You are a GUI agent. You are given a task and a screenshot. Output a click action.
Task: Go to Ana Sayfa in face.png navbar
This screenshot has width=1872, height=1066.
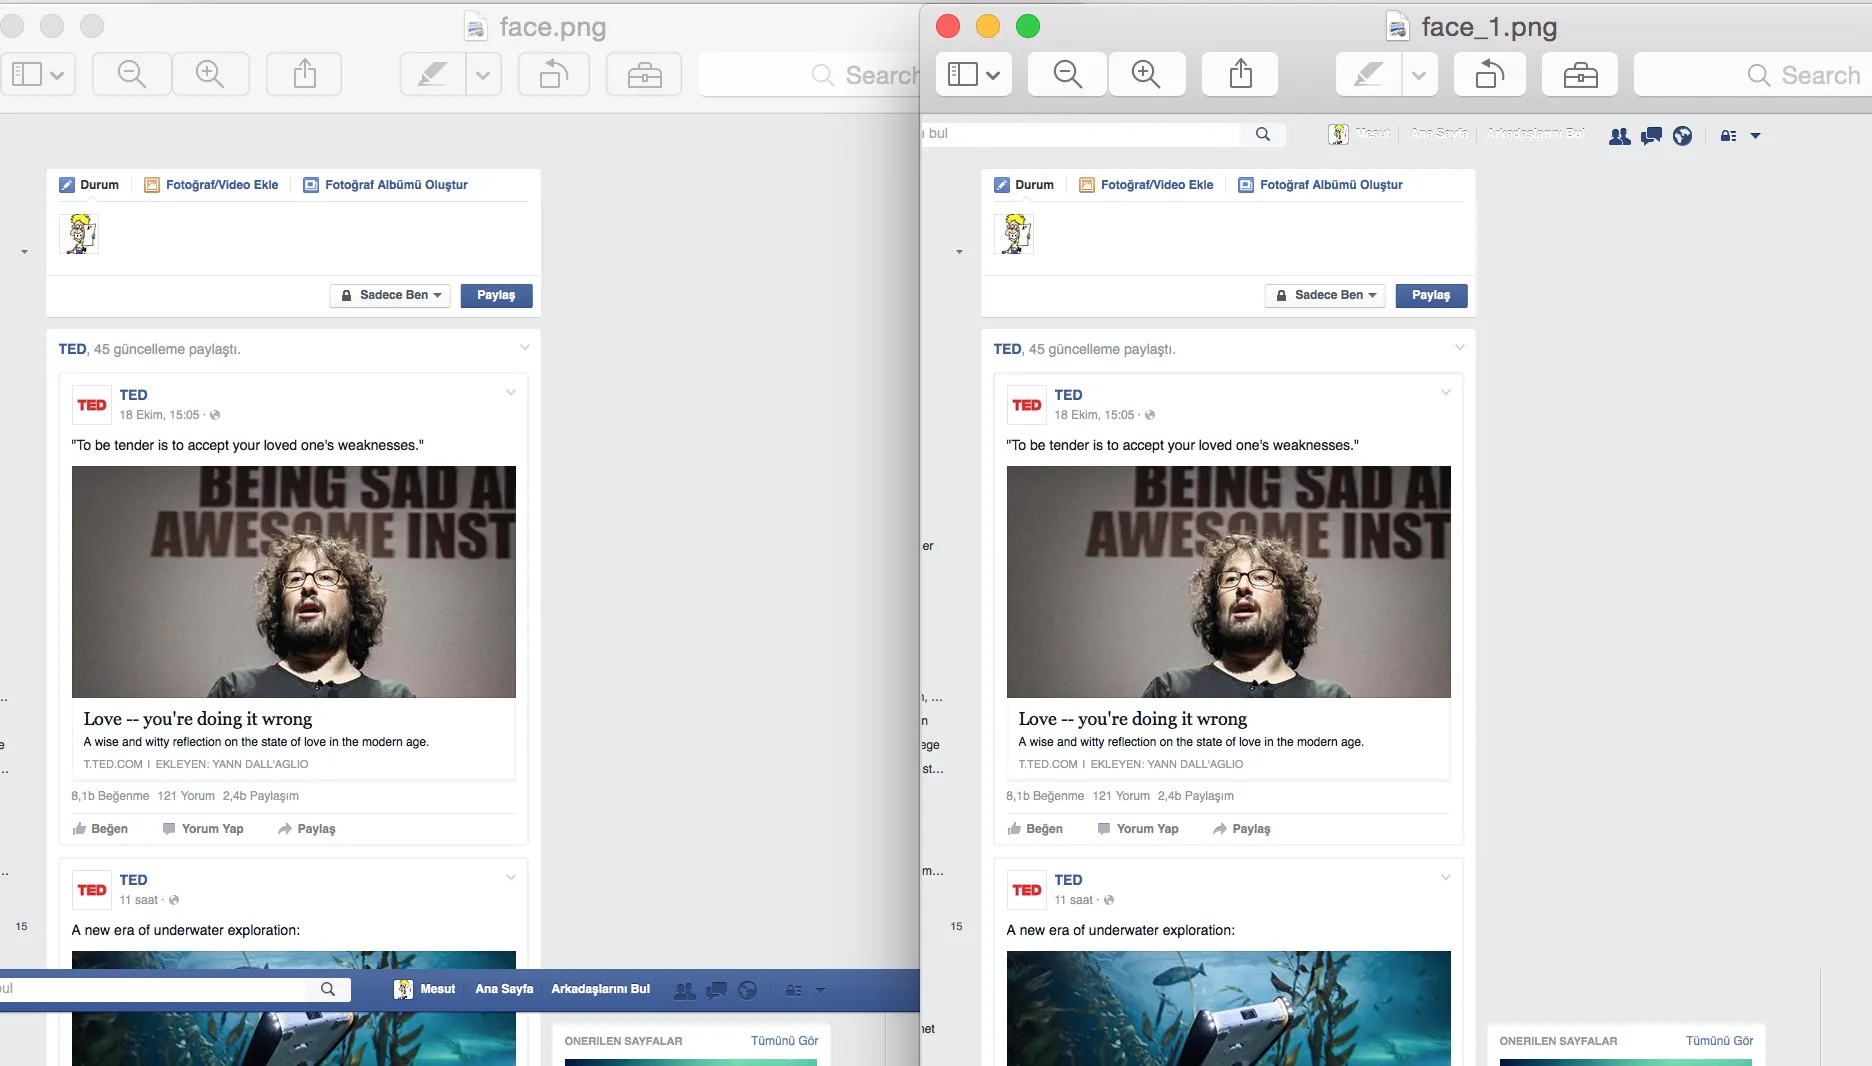pyautogui.click(x=504, y=989)
